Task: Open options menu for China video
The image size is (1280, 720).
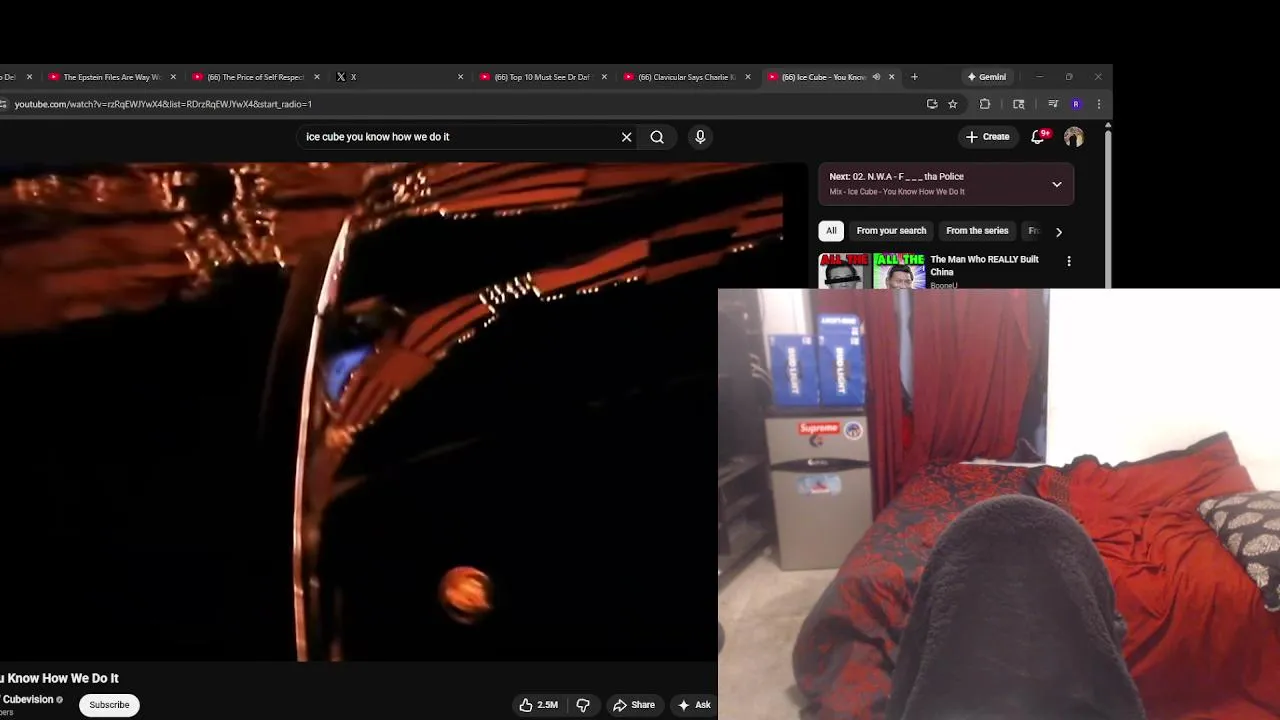Action: pos(1069,261)
